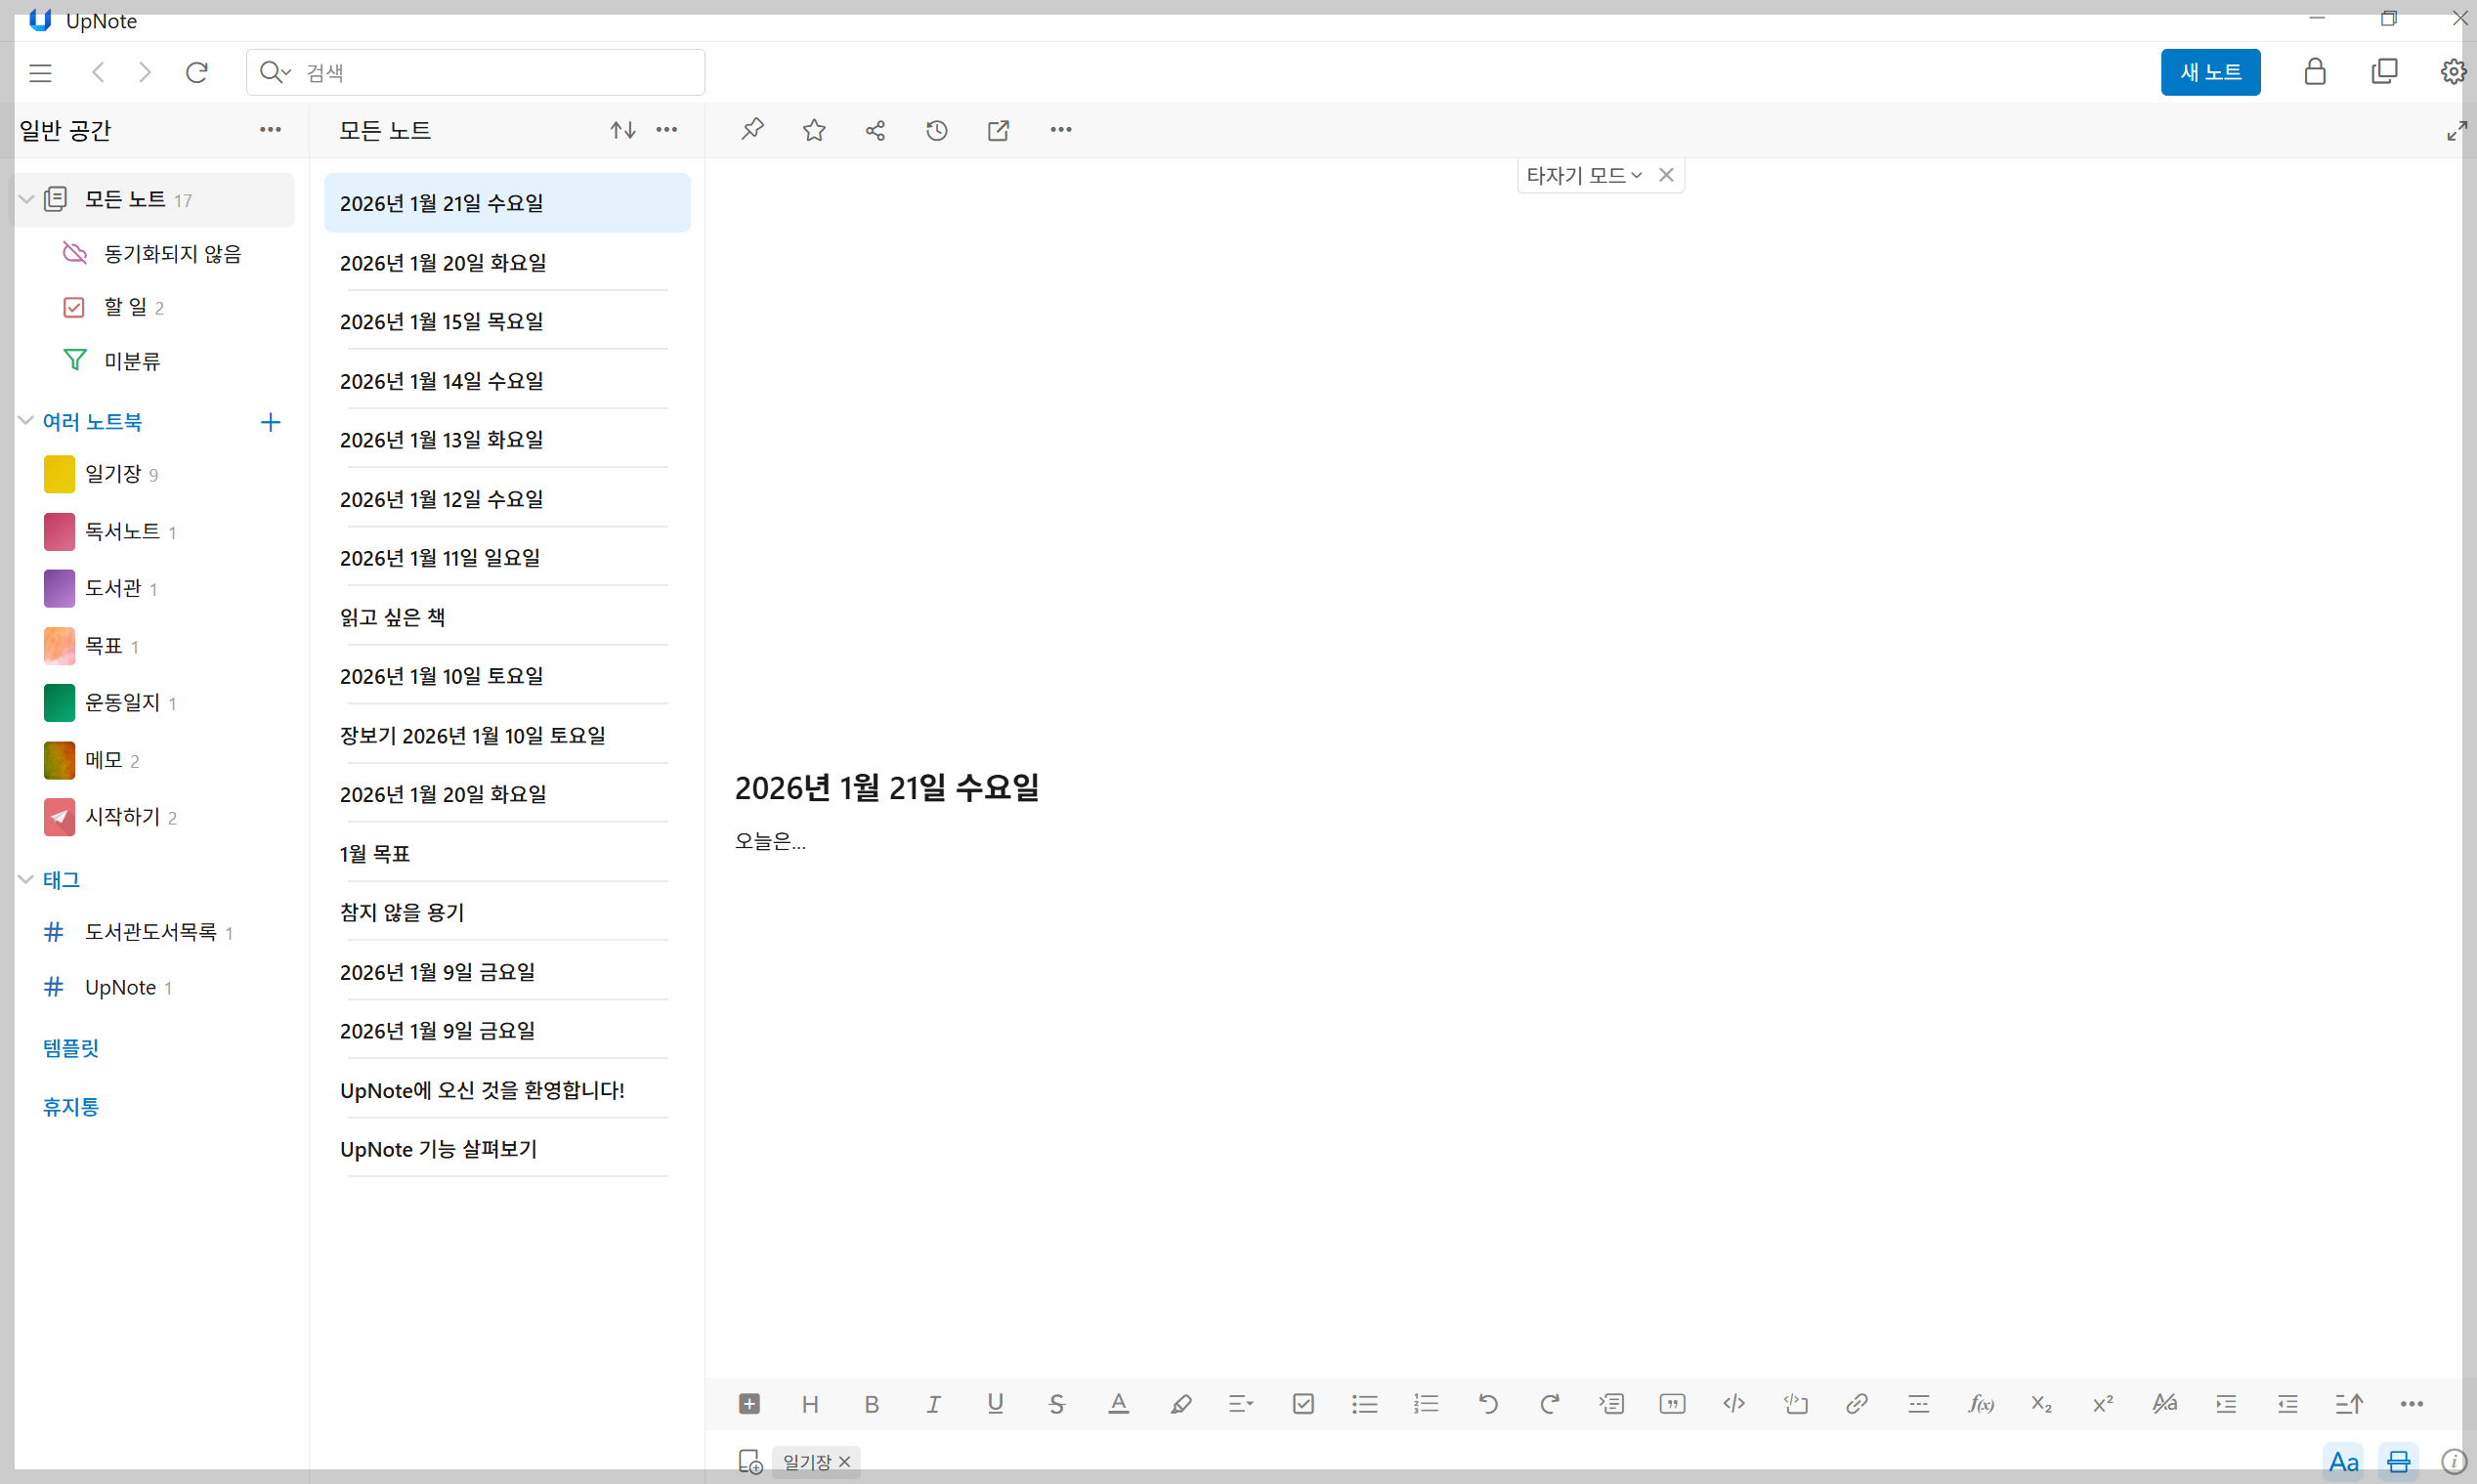2477x1484 pixels.
Task: Toggle bold formatting
Action: (871, 1403)
